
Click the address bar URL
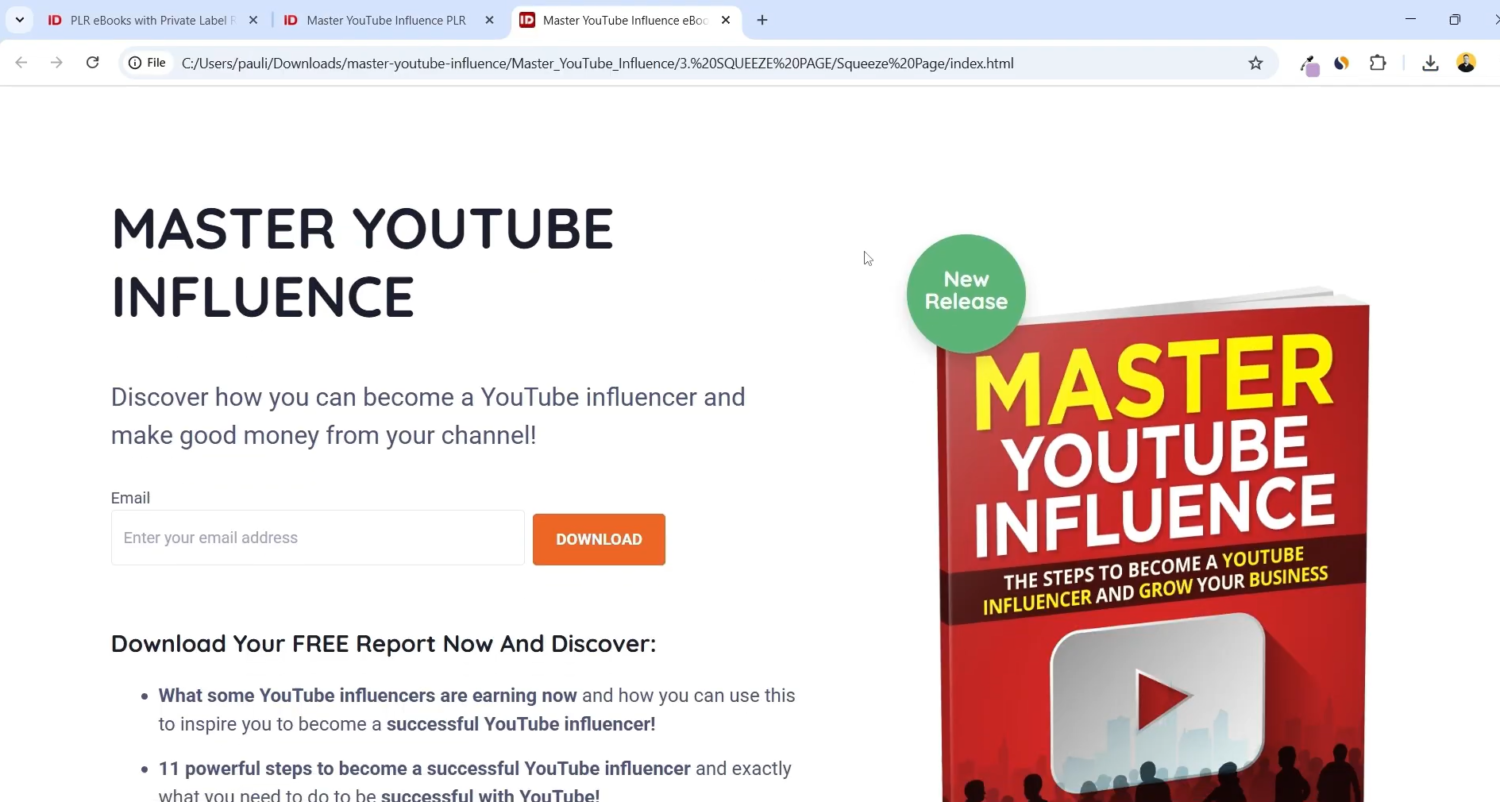(597, 63)
